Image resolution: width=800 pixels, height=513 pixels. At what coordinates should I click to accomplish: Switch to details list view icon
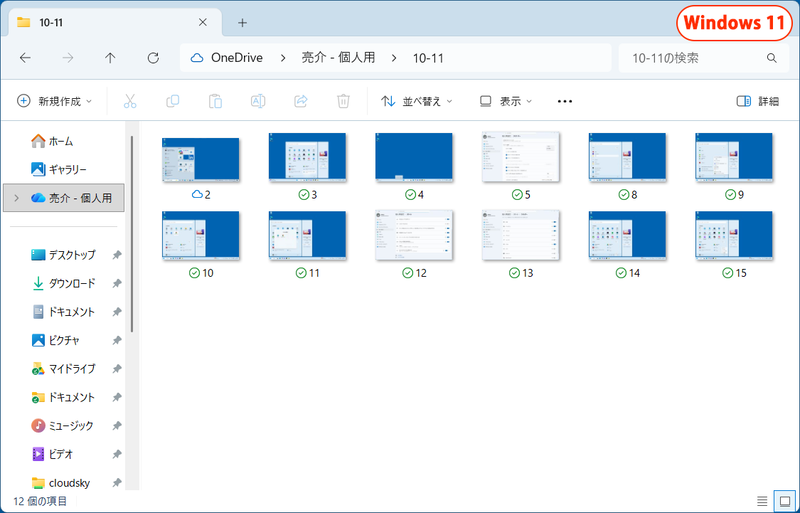762,501
